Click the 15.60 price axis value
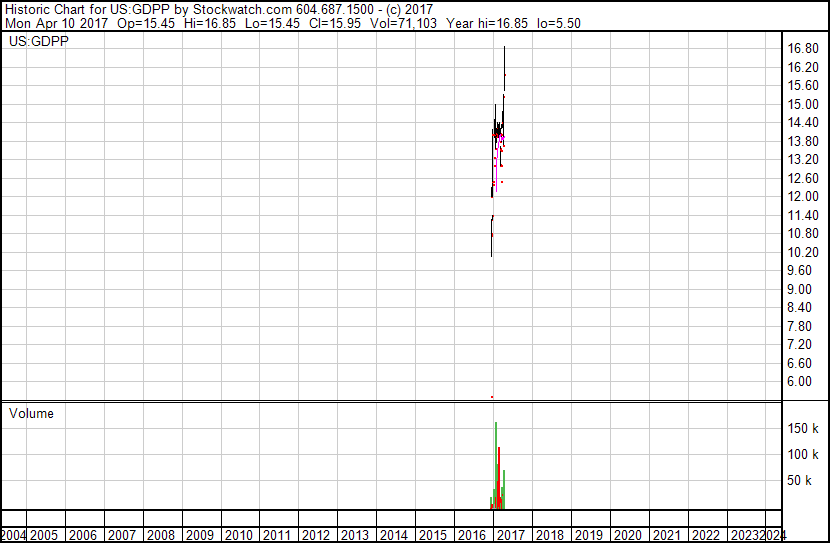 coord(803,86)
